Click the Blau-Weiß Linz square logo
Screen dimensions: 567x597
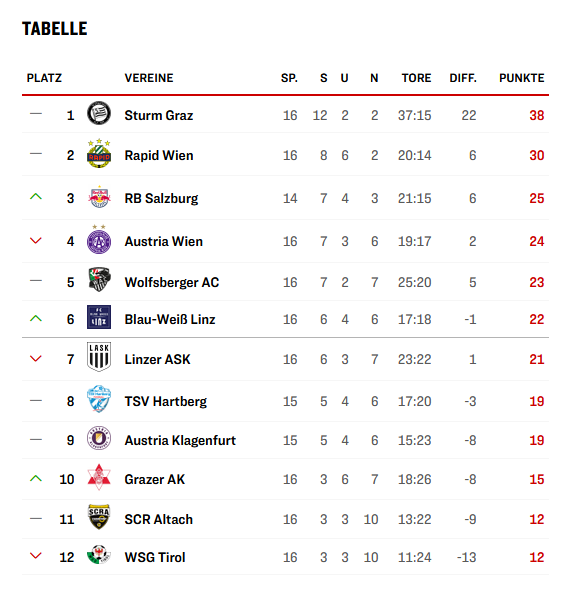tap(99, 317)
